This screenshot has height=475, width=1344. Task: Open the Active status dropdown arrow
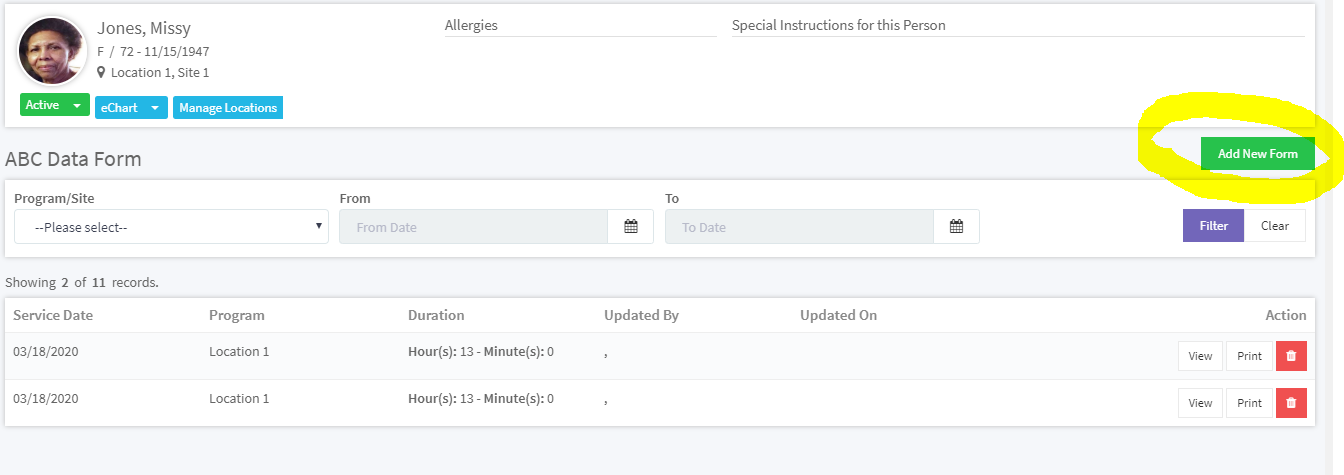pyautogui.click(x=77, y=106)
